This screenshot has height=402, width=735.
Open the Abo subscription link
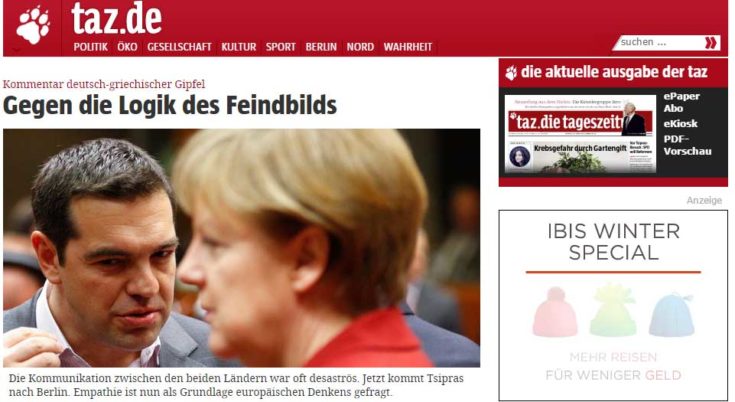(673, 108)
